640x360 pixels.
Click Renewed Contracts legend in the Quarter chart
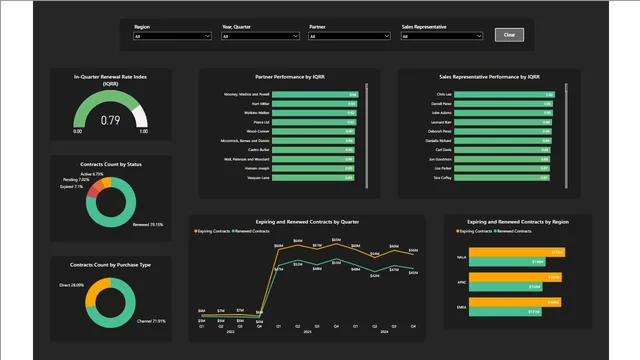point(251,231)
